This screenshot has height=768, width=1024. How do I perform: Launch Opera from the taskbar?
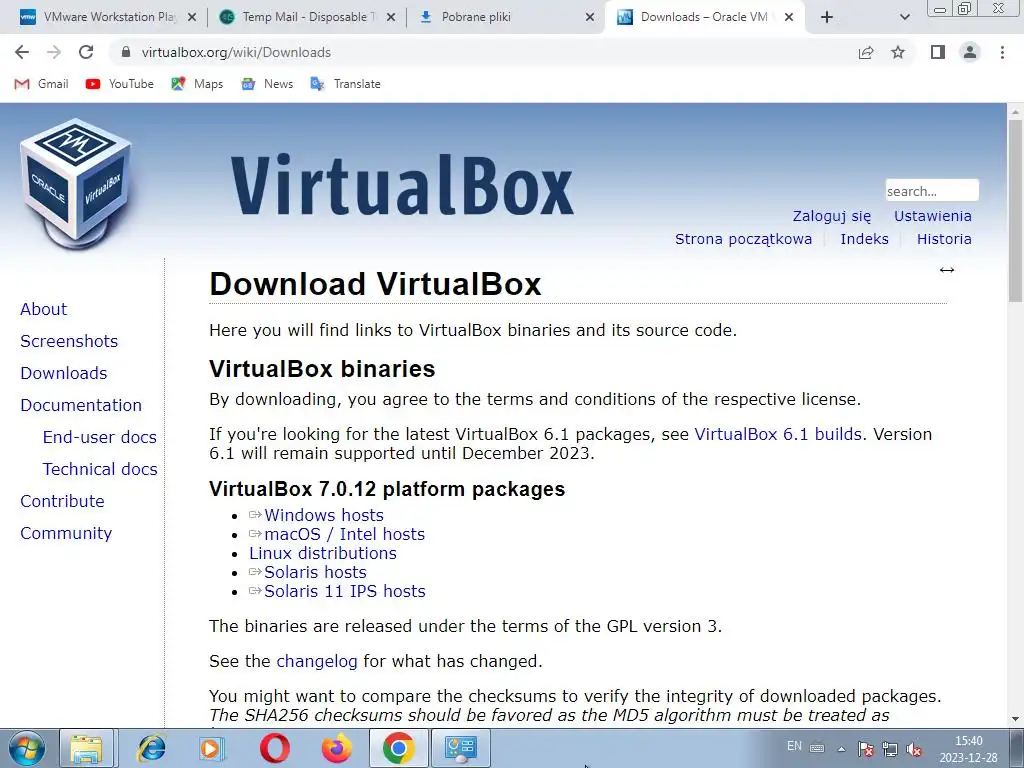(x=274, y=748)
